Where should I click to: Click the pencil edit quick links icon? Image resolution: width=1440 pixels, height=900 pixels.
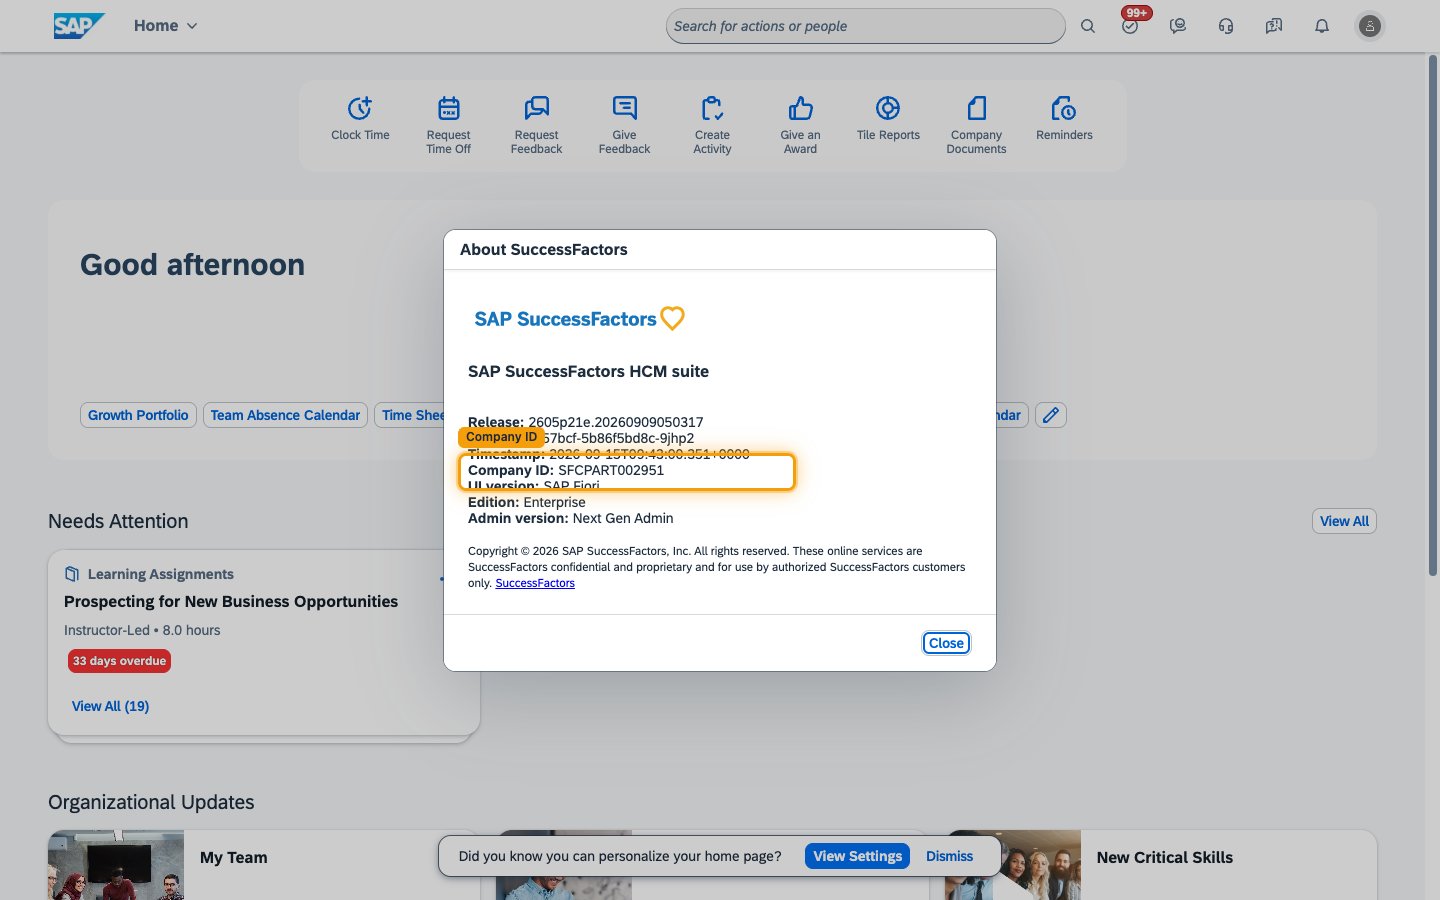(x=1051, y=415)
